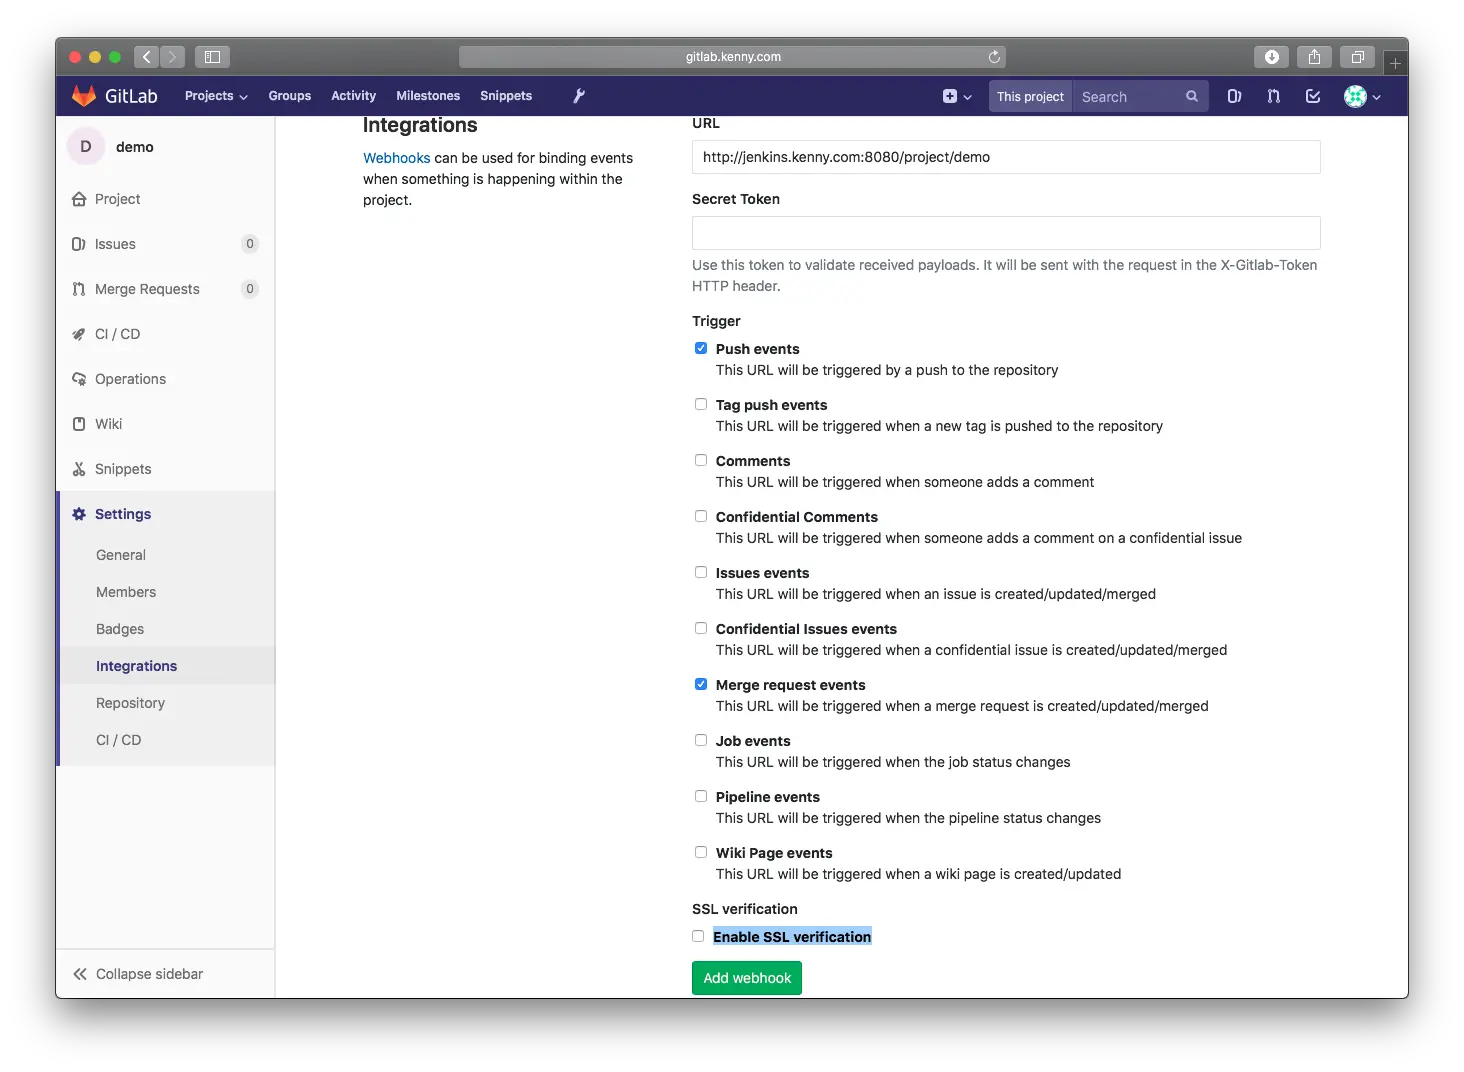Open merge requests icon in navbar
1464x1072 pixels.
tap(1273, 97)
